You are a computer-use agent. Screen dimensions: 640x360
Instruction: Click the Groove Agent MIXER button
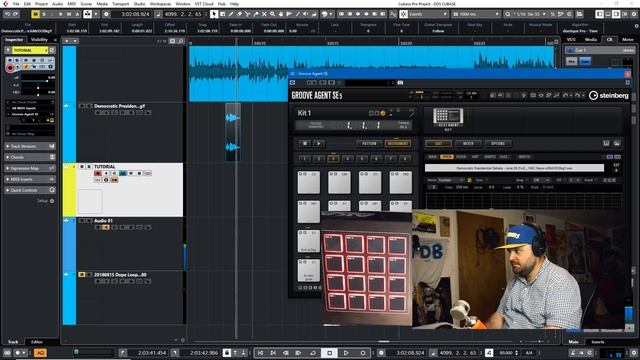click(x=468, y=144)
